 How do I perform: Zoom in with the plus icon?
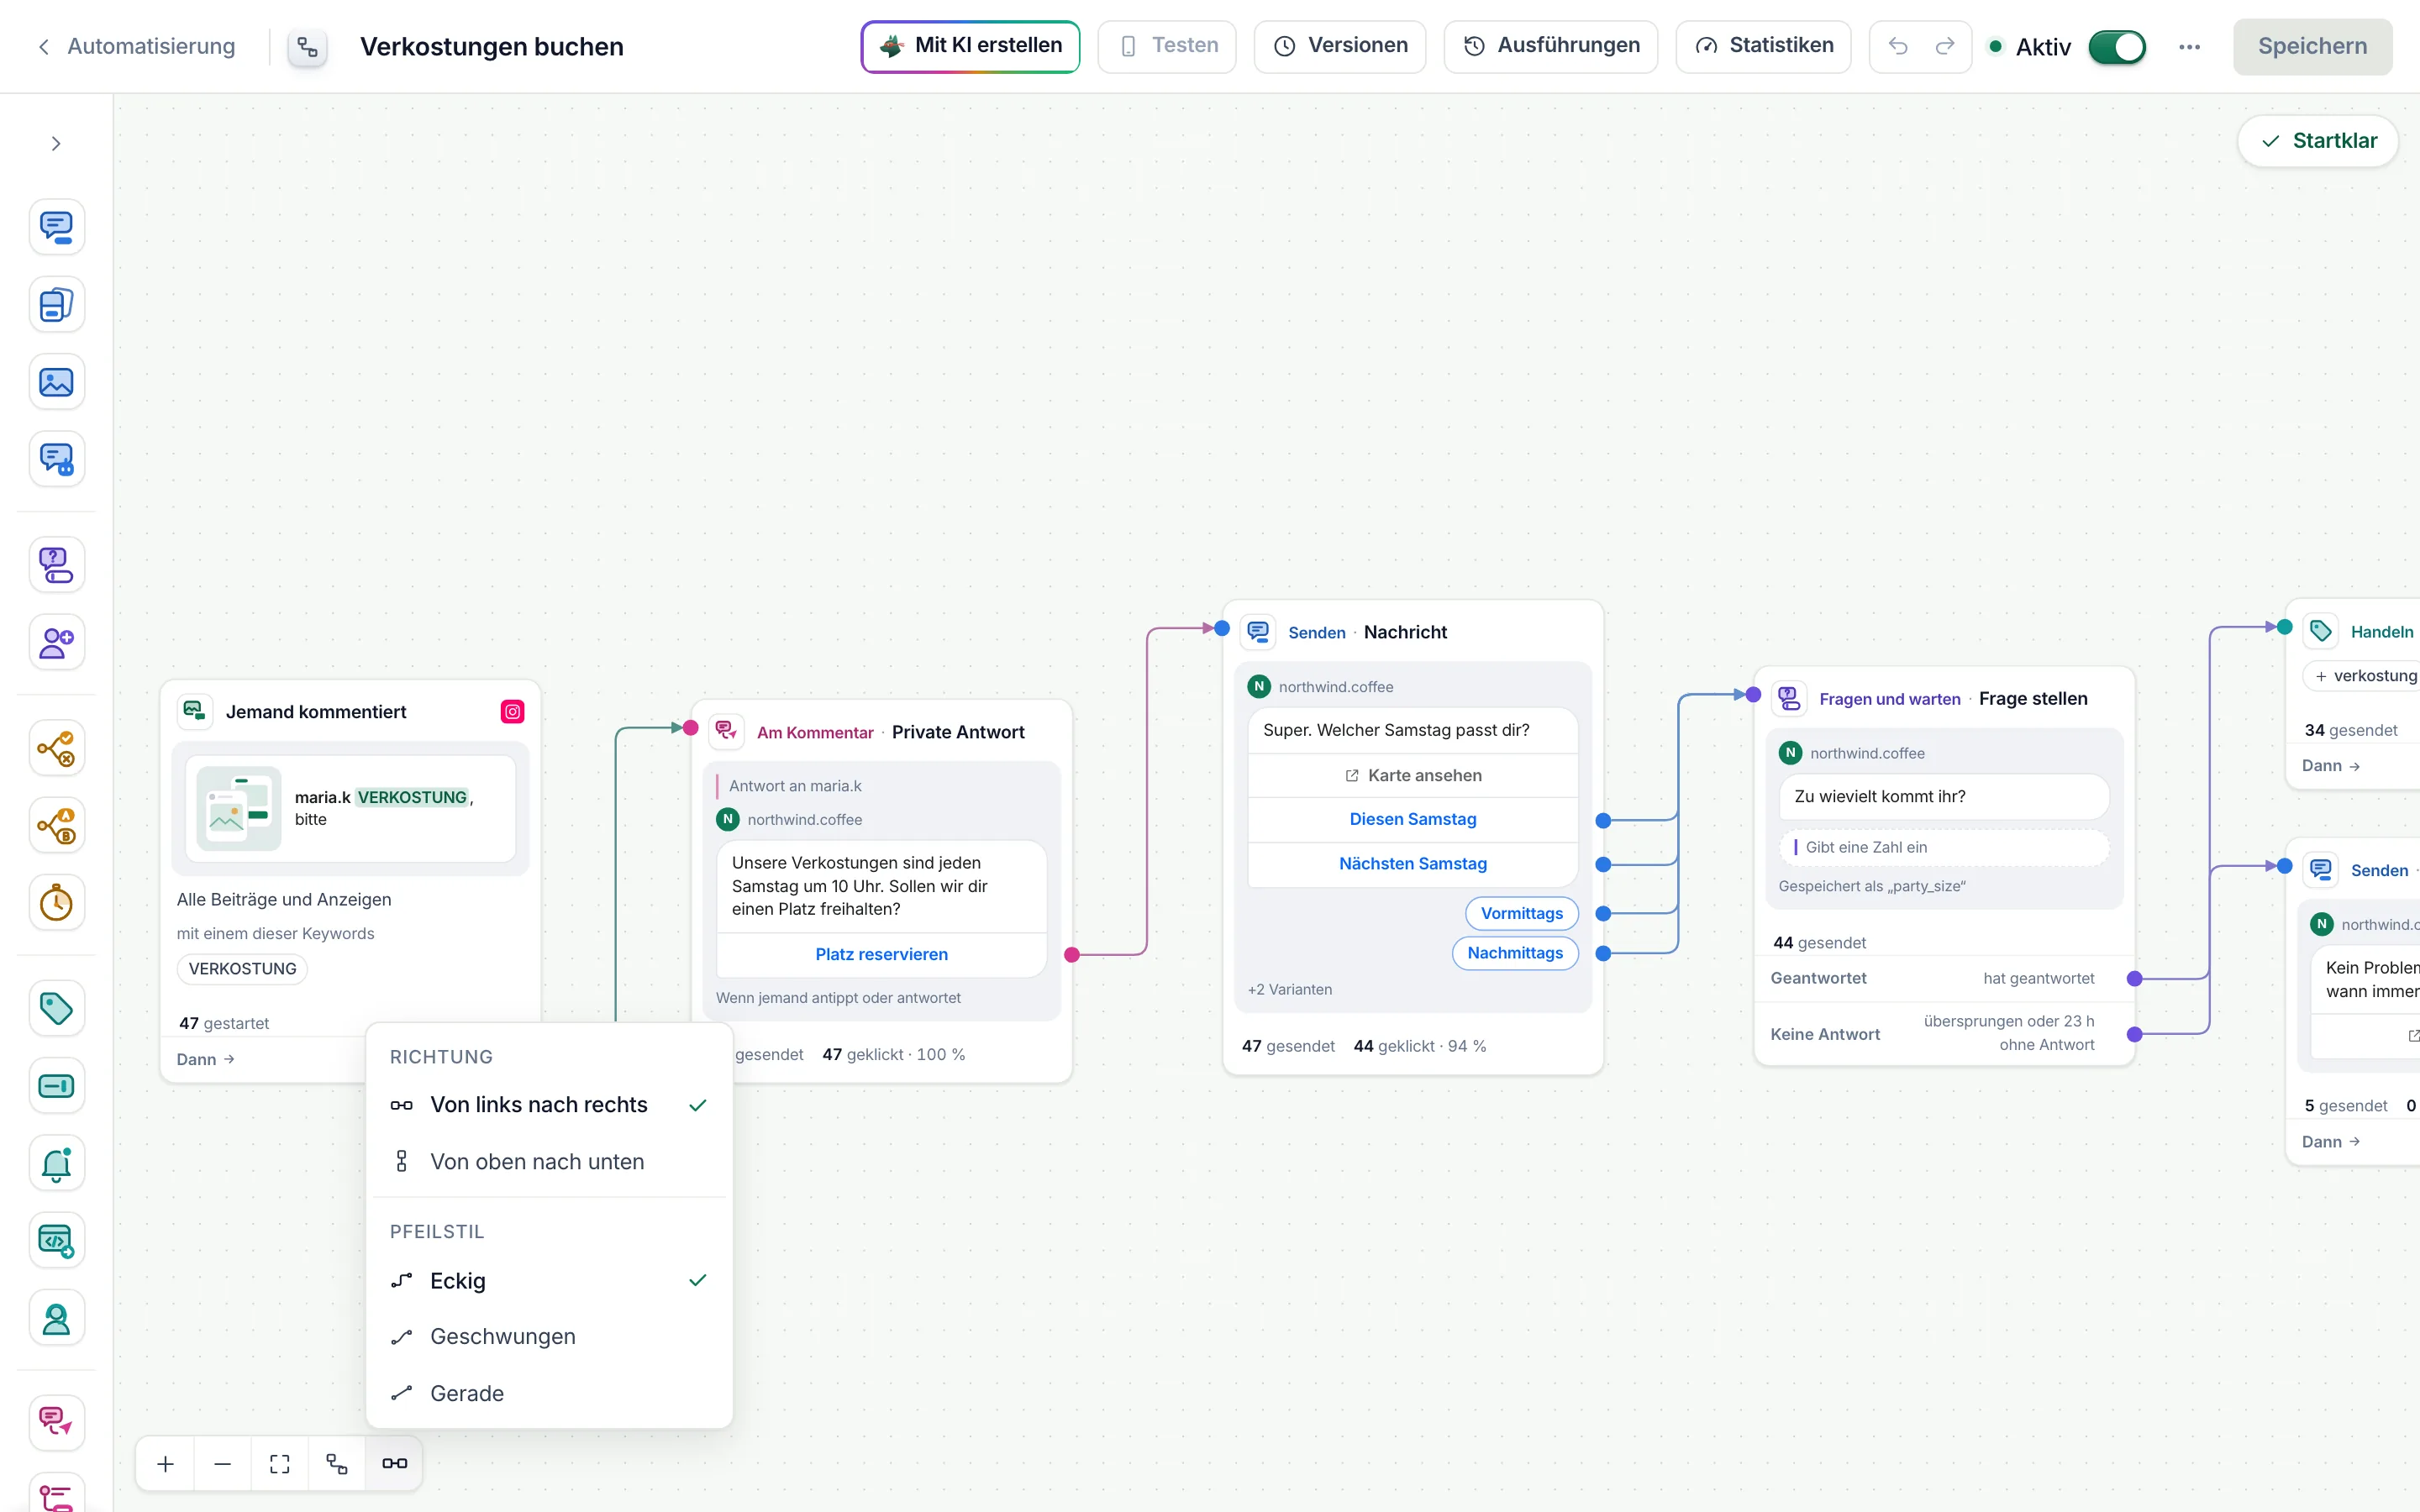coord(166,1464)
